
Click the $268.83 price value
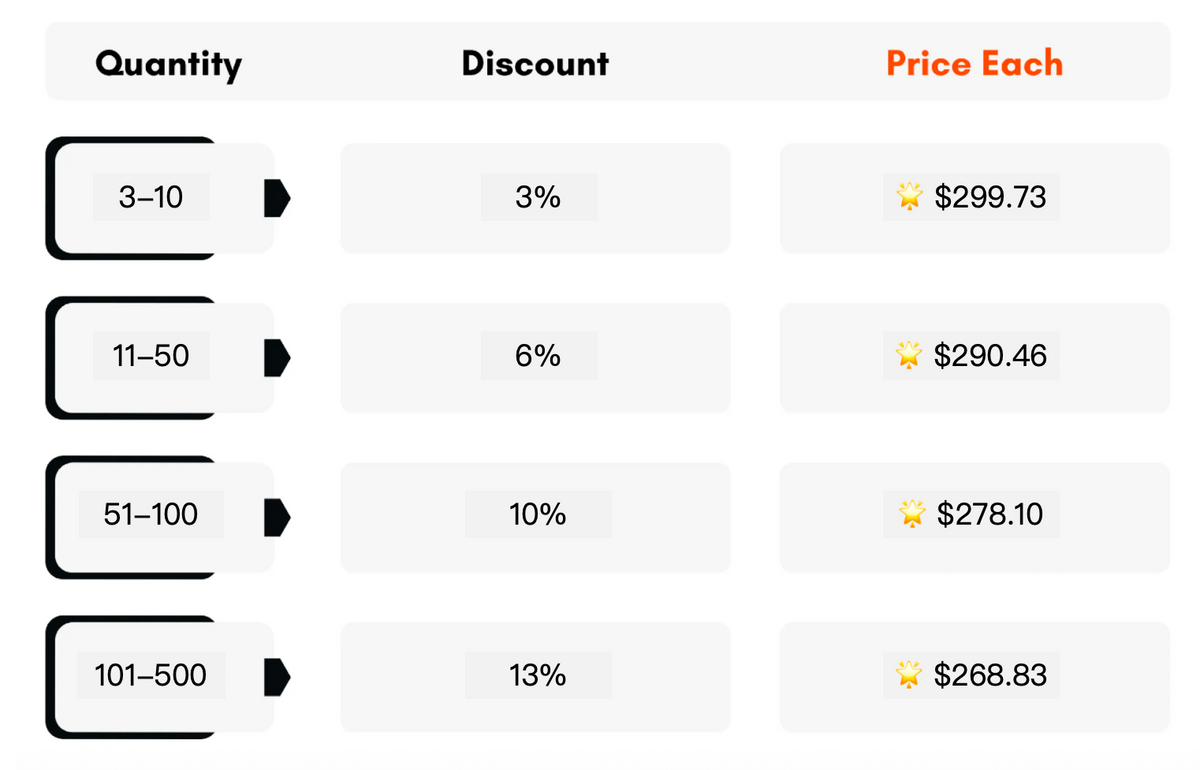990,675
